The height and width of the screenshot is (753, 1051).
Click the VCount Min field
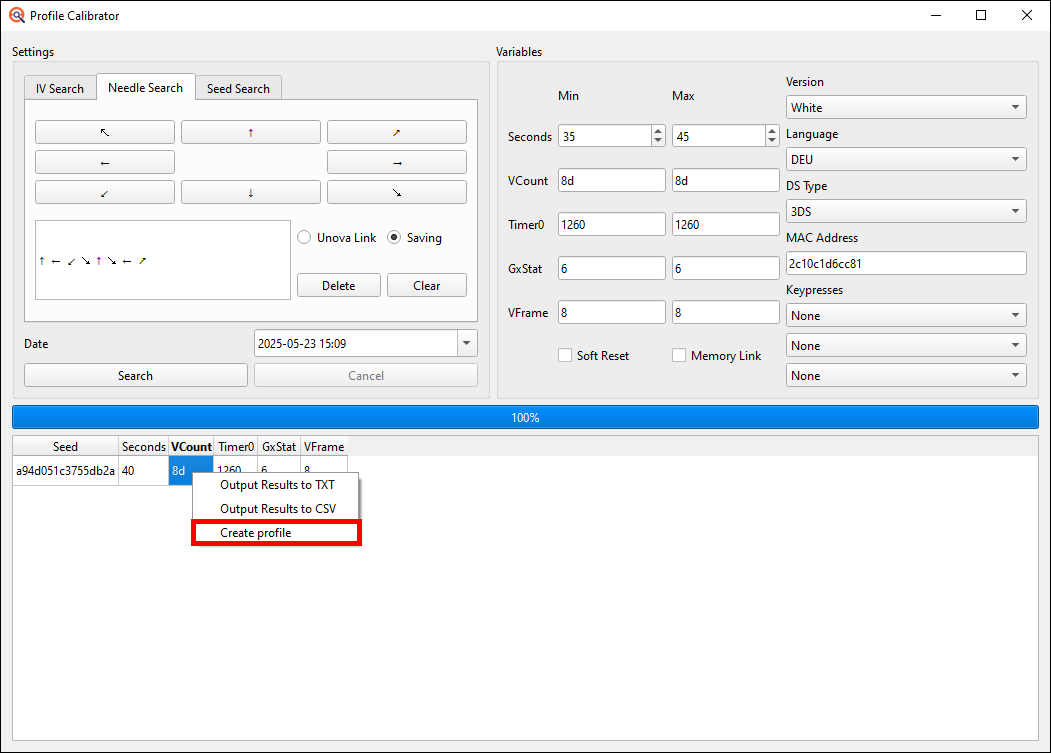tap(611, 180)
